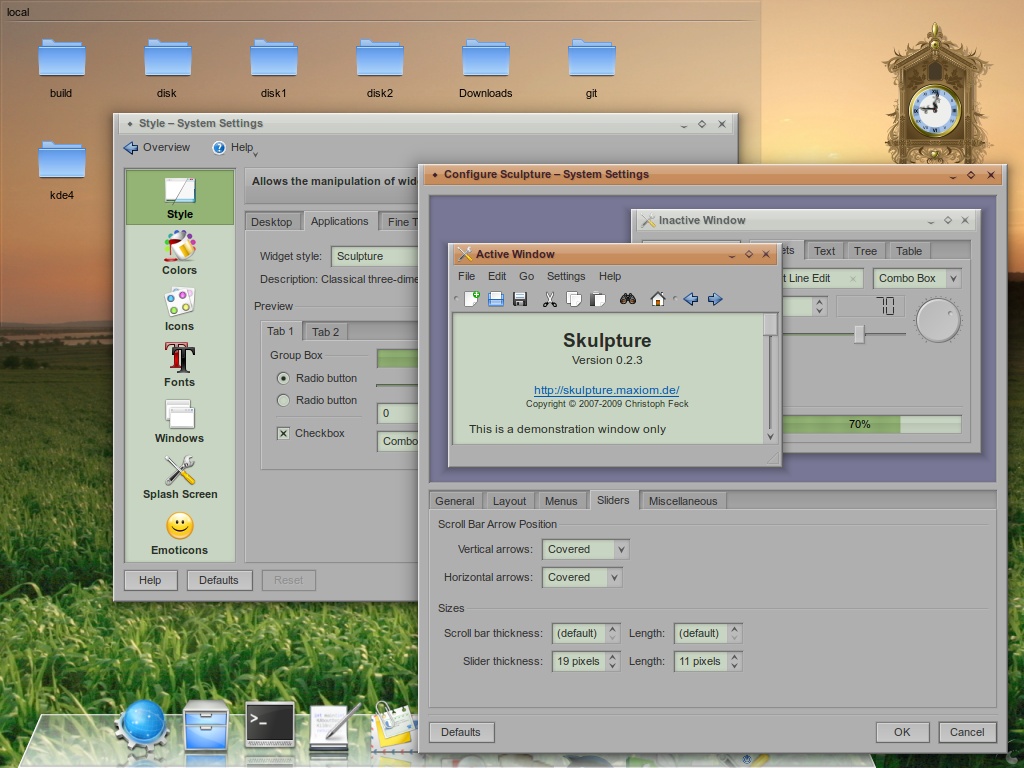Click the Find binoculars icon in Active Window

tap(628, 299)
